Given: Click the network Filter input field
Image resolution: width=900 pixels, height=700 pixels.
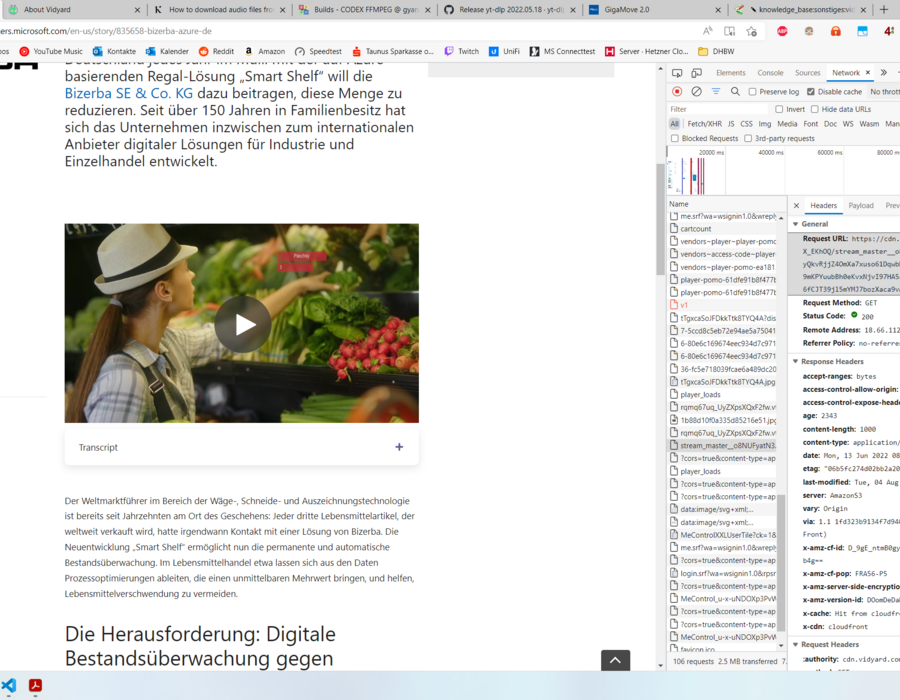Looking at the screenshot, I should click(717, 109).
